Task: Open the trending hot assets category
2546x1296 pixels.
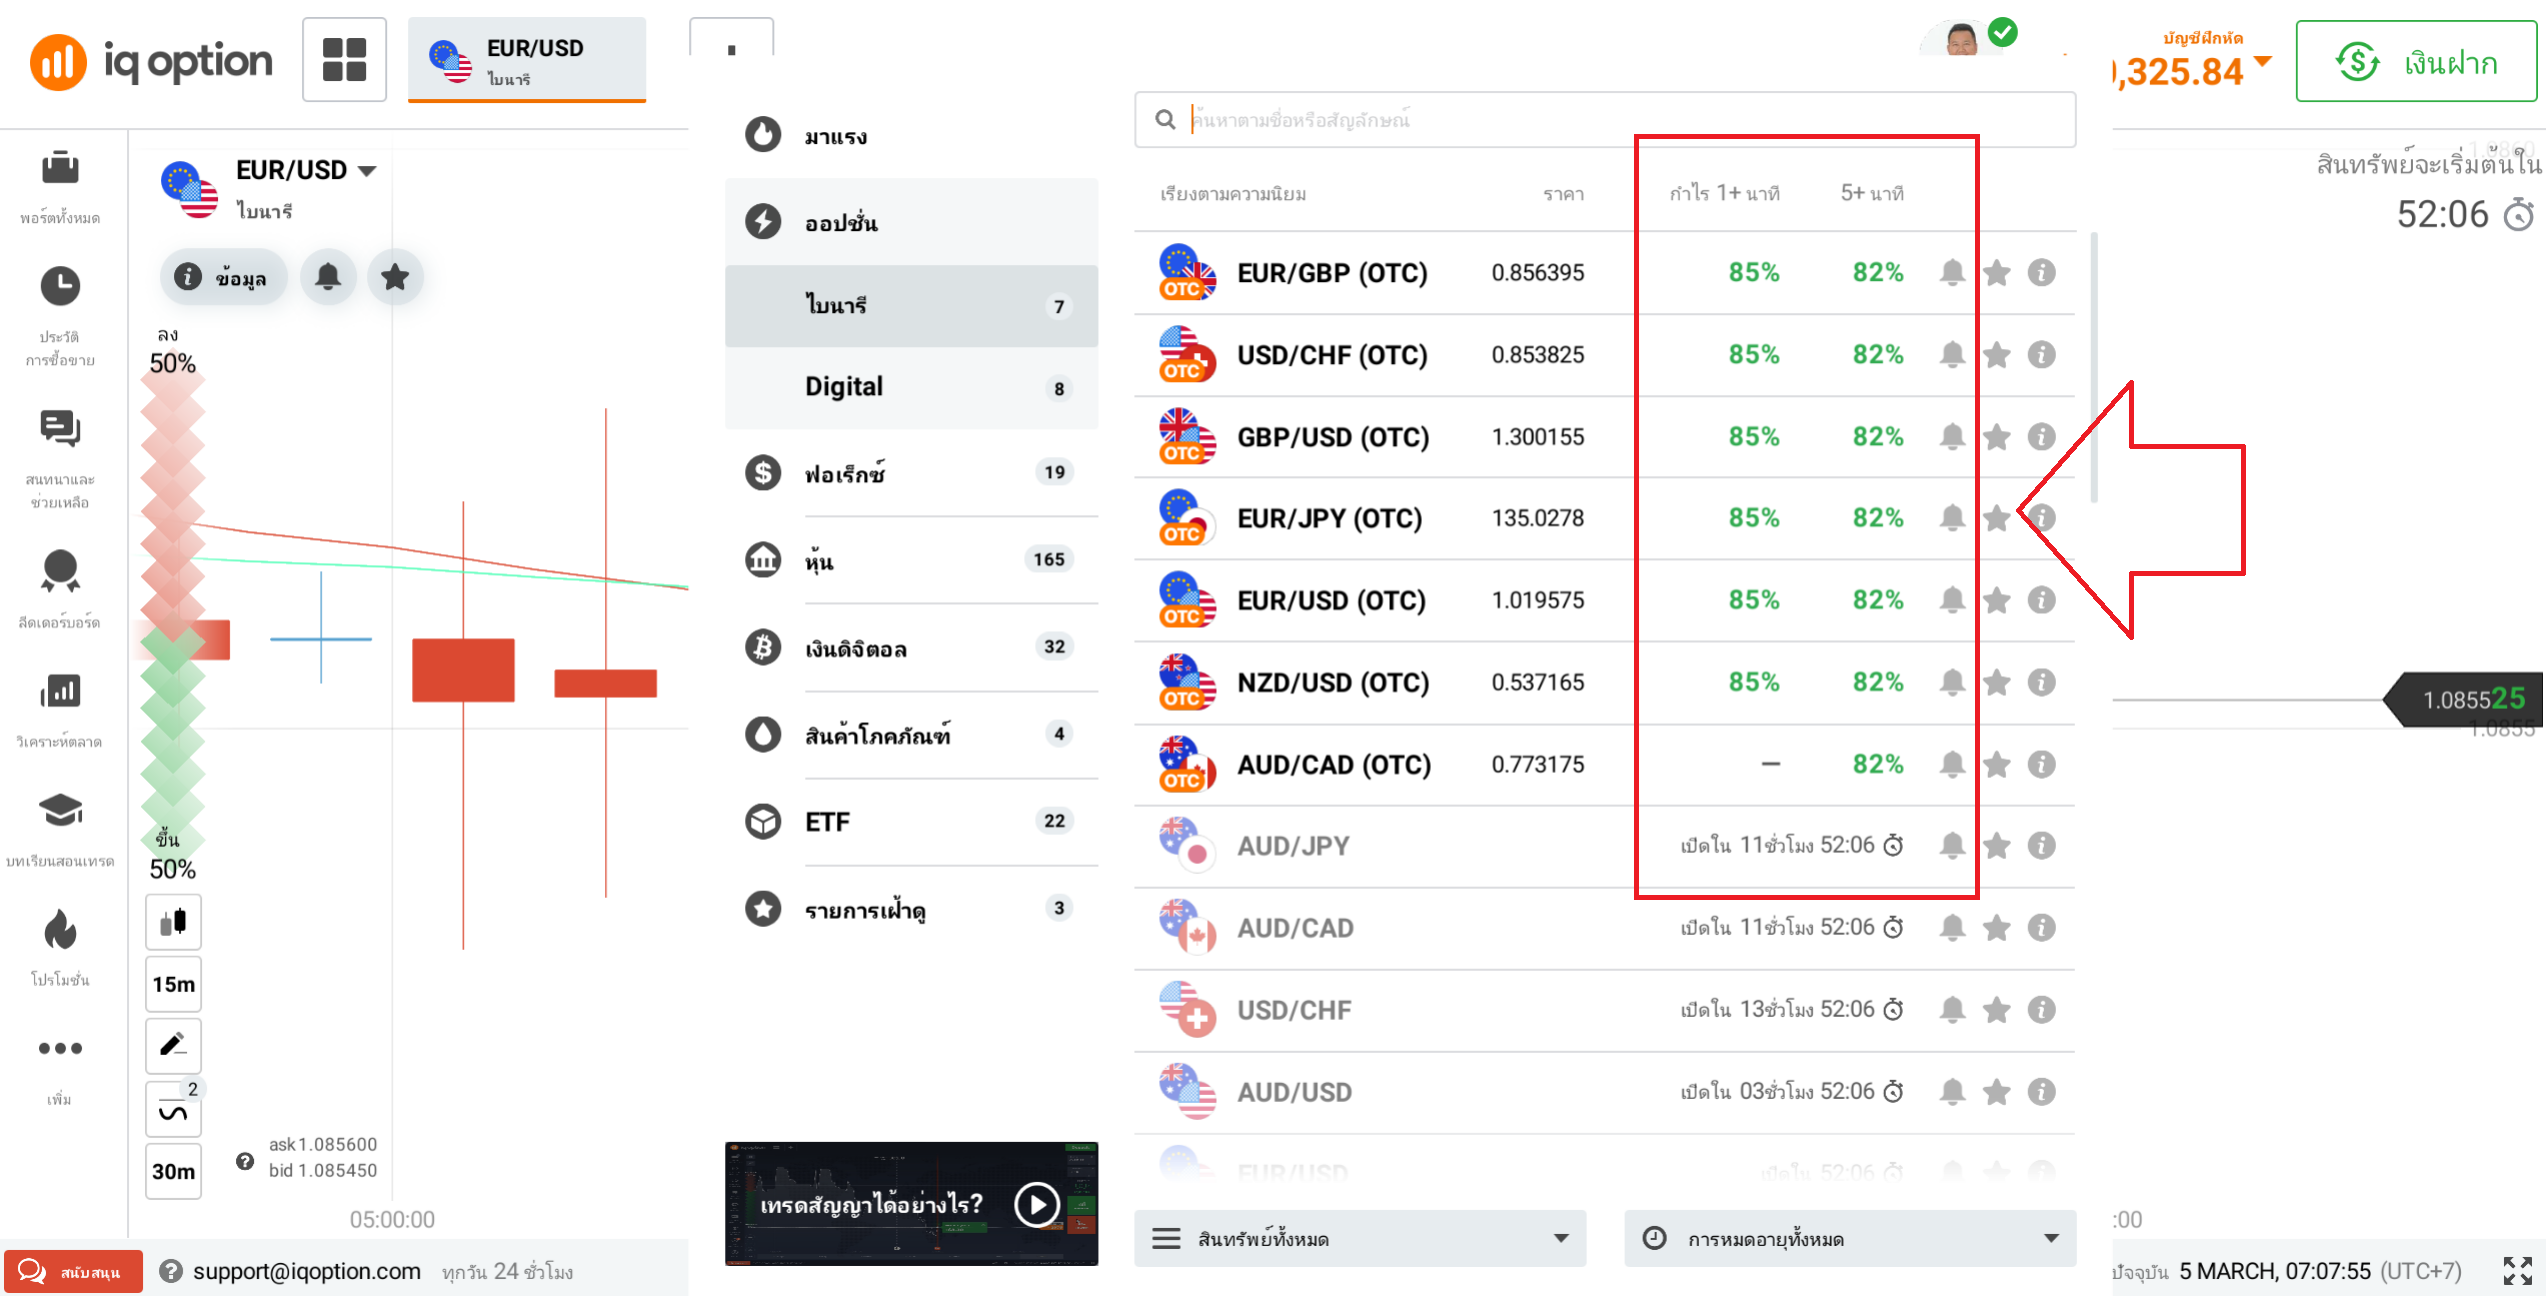Action: pos(911,135)
